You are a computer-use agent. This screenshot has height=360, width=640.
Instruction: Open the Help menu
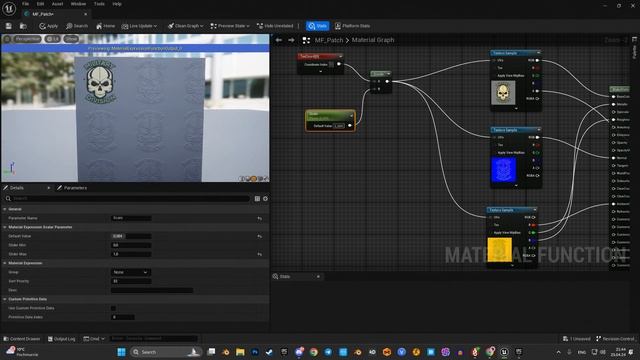pos(117,4)
